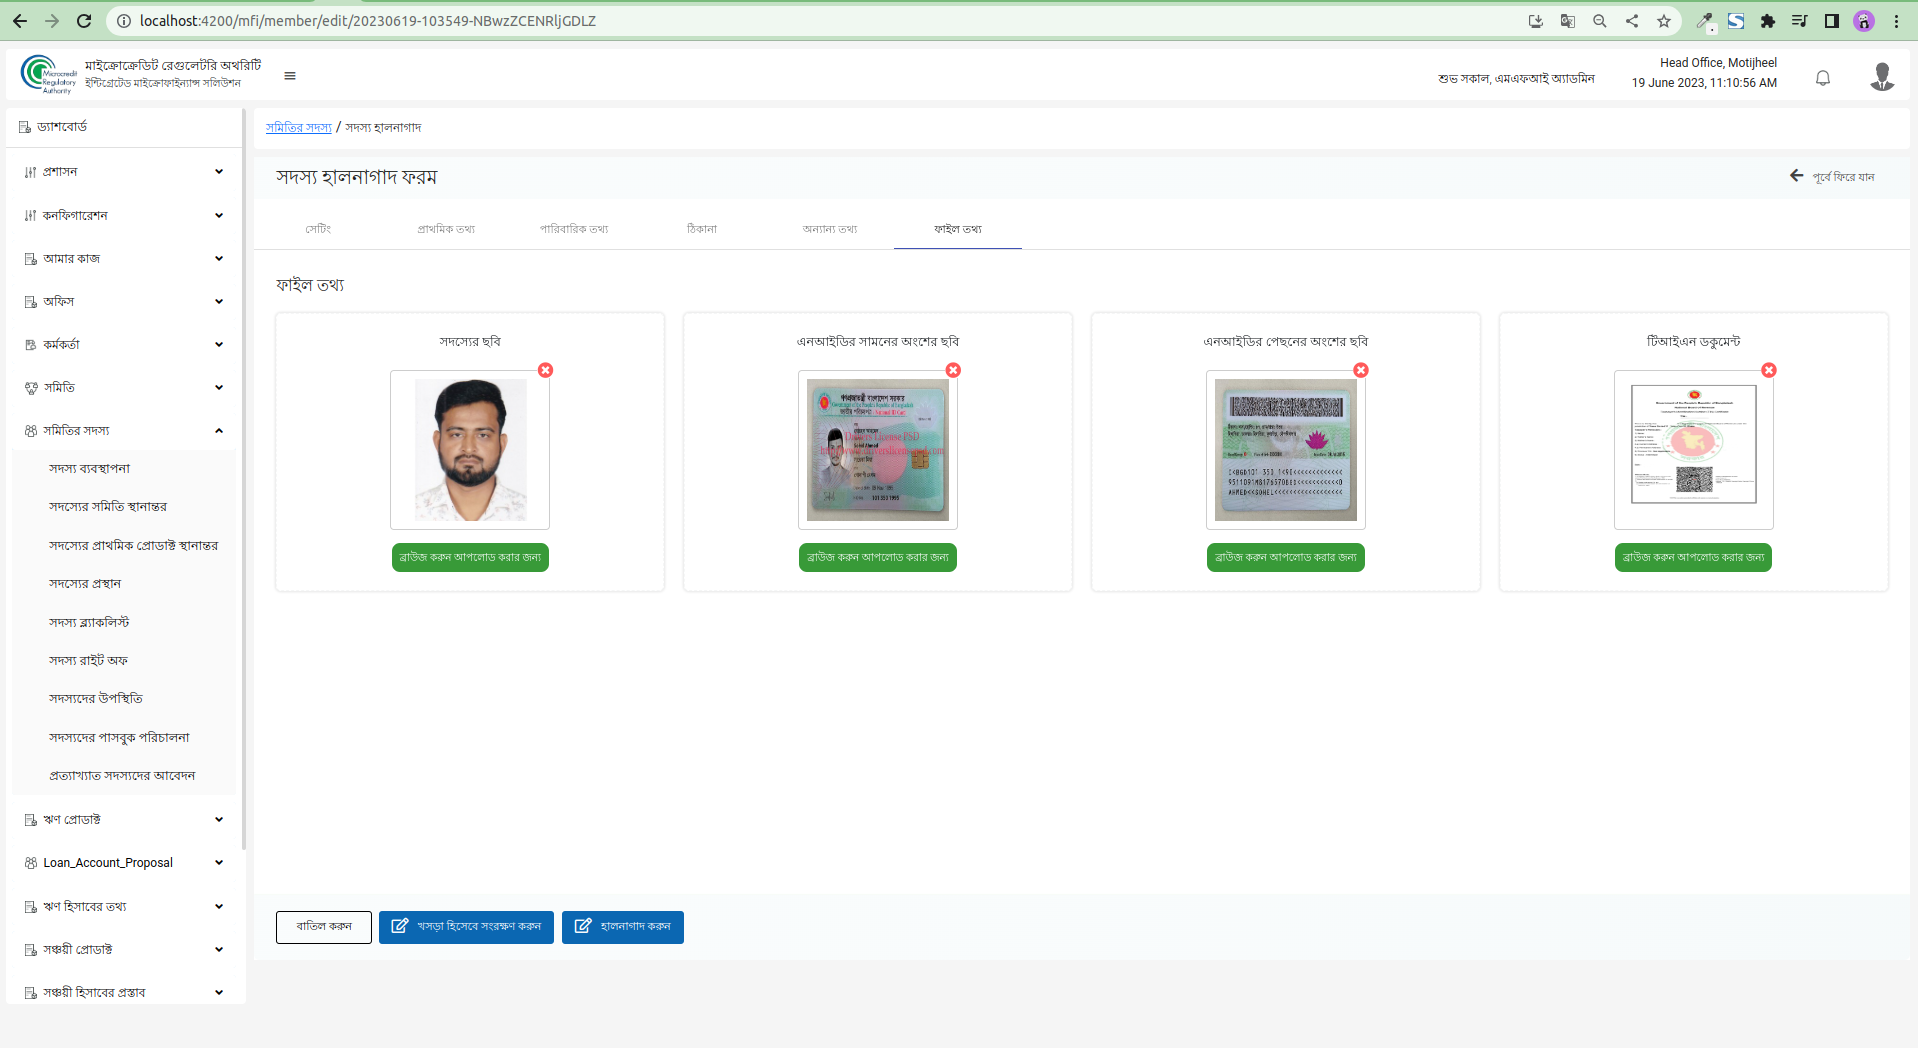The width and height of the screenshot is (1918, 1048).
Task: Expand the ঋণ হিসাবের তথ্য sidebar menu
Action: pos(124,906)
